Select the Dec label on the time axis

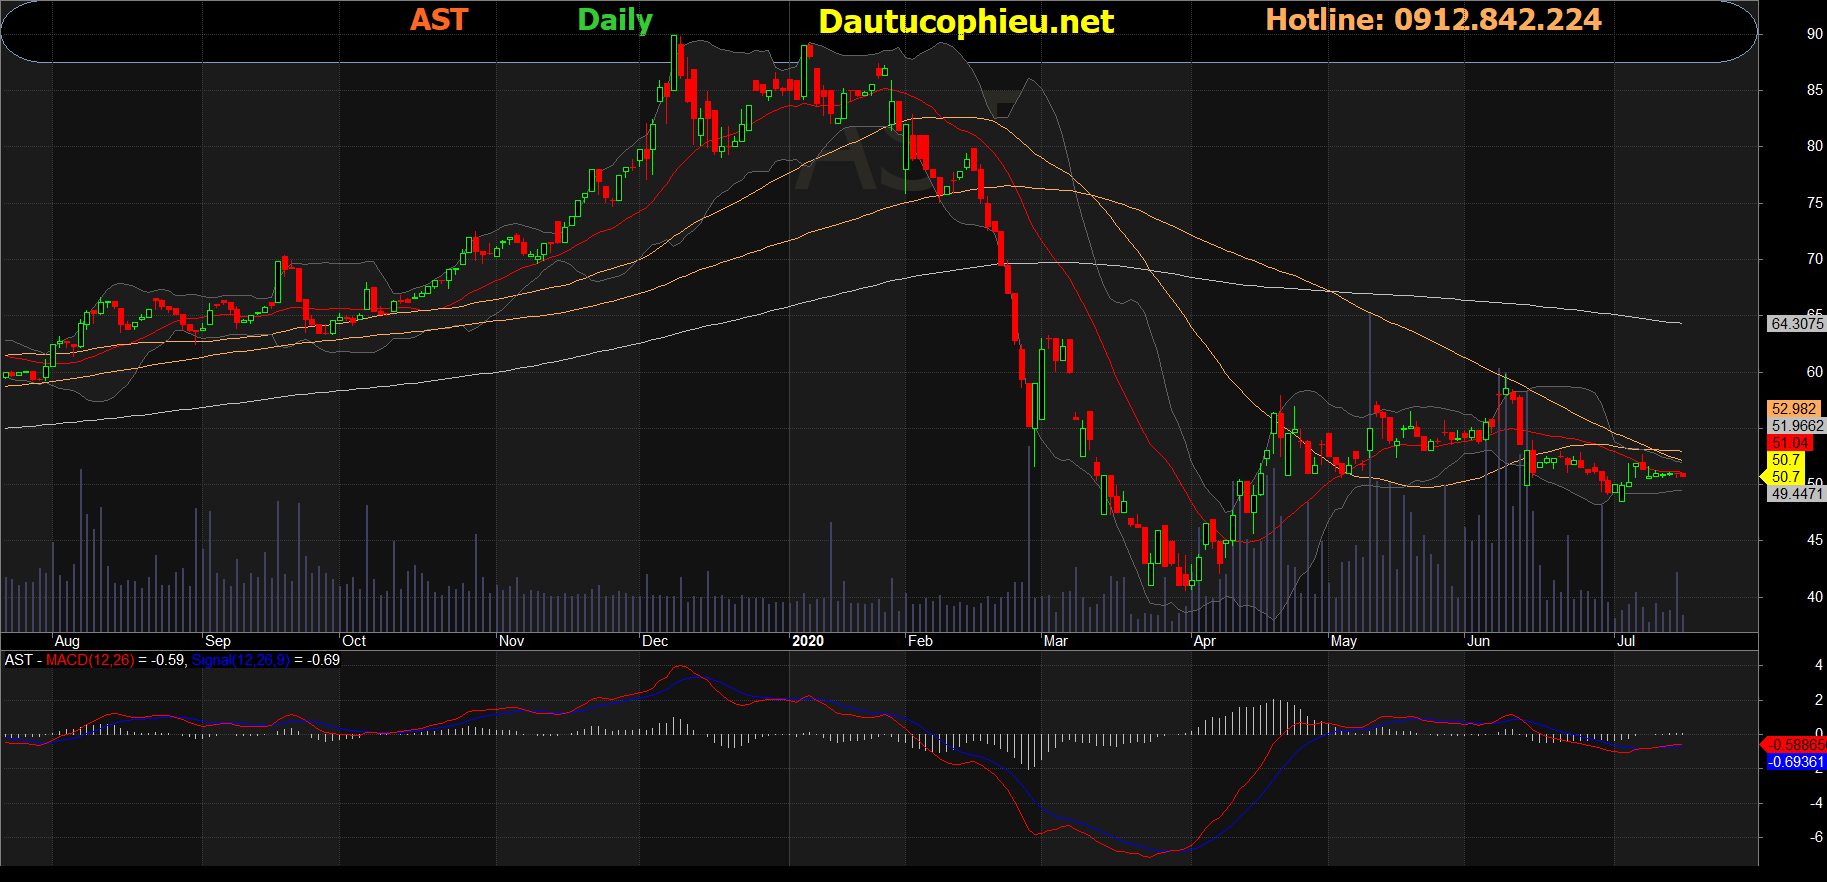(655, 641)
